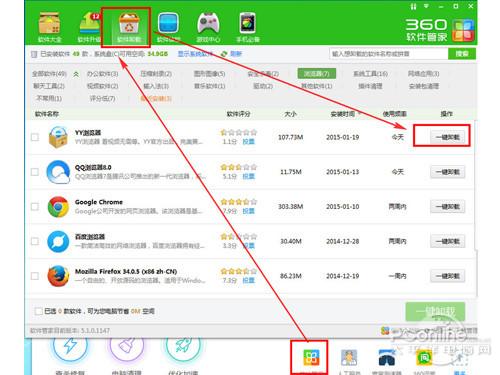The height and width of the screenshot is (375, 500).
Task: Toggle the 已选 select-all checkbox at the bottom
Action: click(38, 311)
